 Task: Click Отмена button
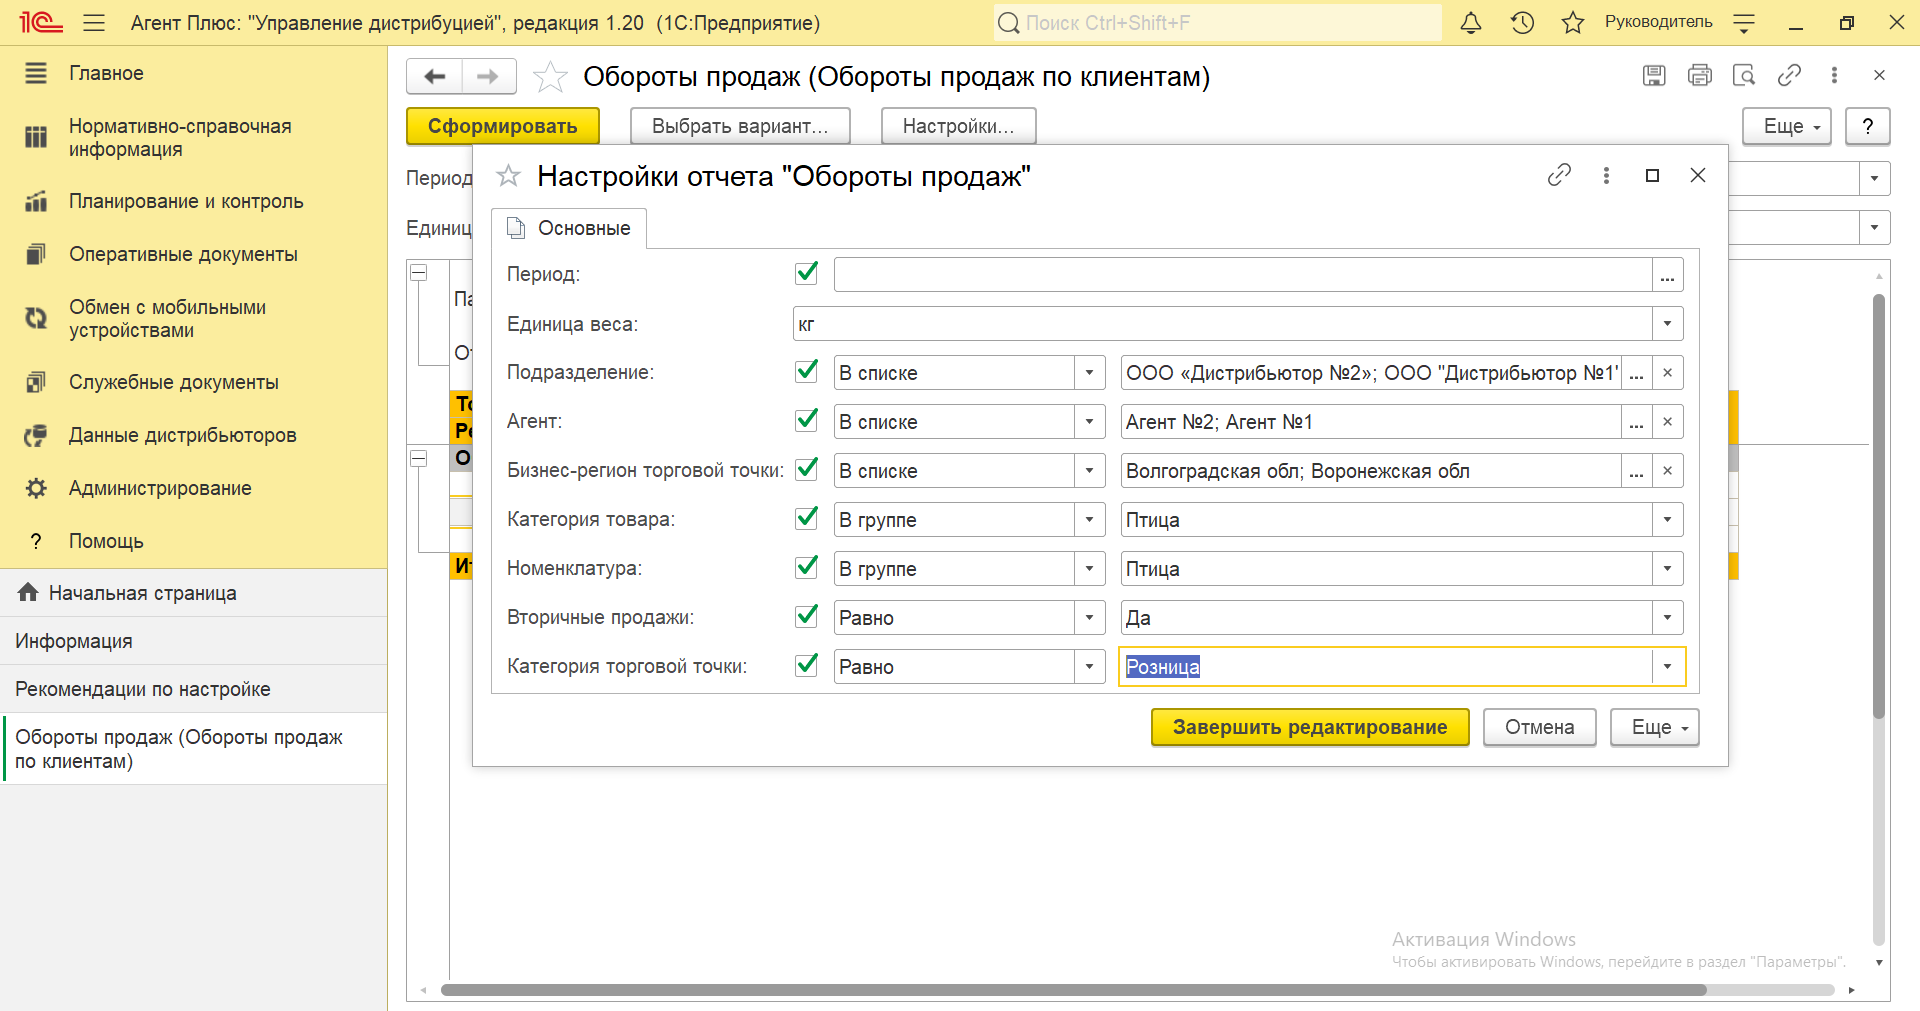click(1540, 727)
